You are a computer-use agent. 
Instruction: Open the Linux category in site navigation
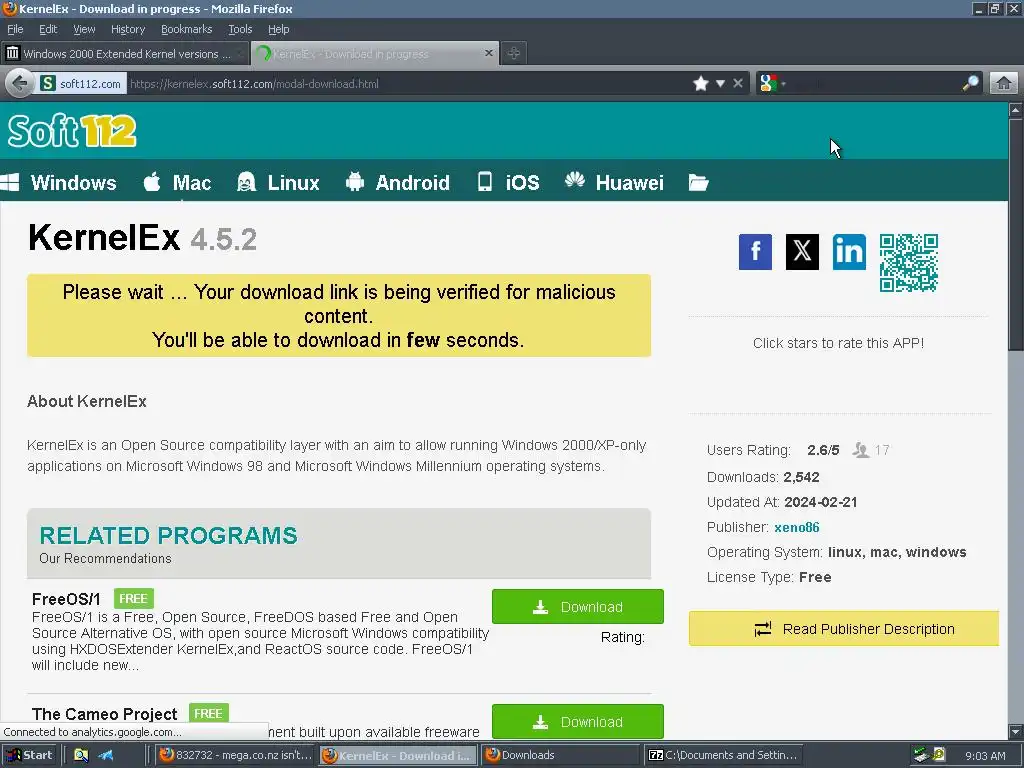tap(278, 182)
